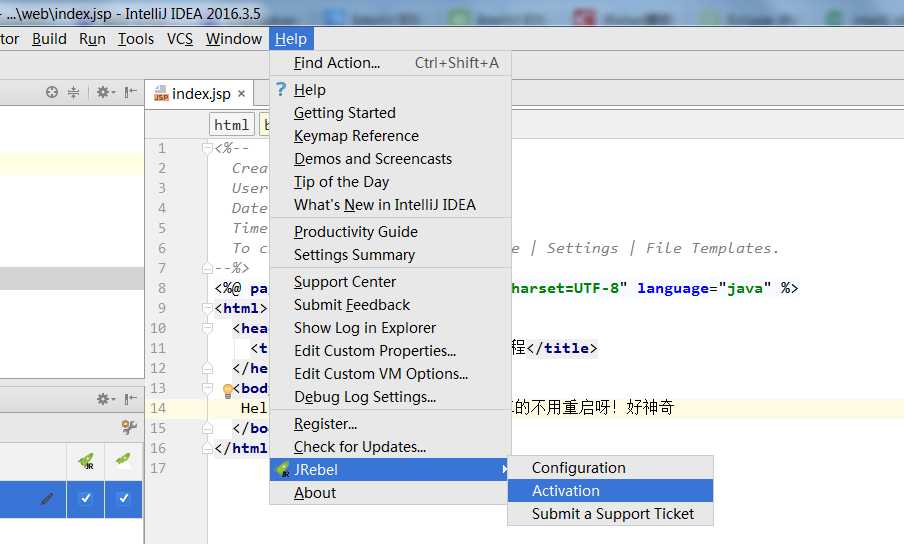This screenshot has height=544, width=904.
Task: Show Tip of the Day
Action: click(390, 182)
